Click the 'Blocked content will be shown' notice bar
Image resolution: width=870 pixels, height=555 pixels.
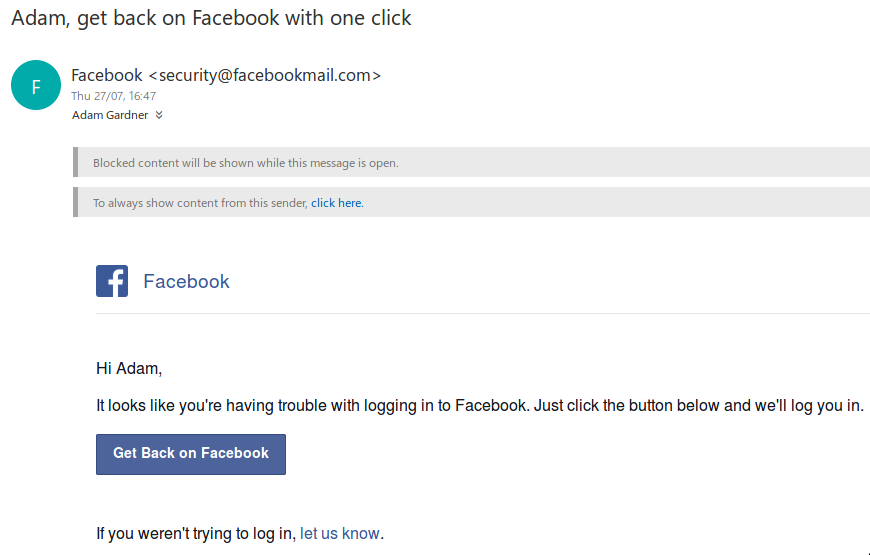[472, 163]
